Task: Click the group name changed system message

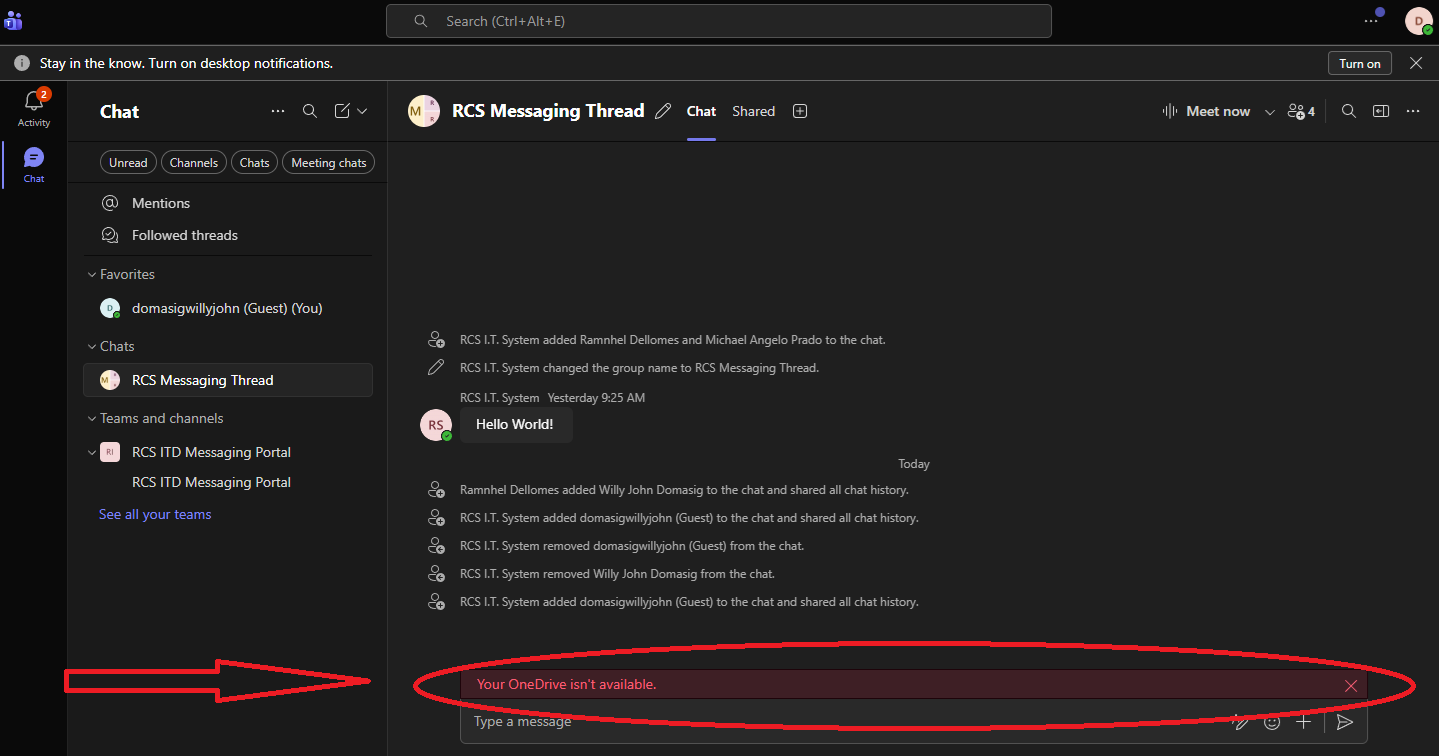Action: [639, 368]
